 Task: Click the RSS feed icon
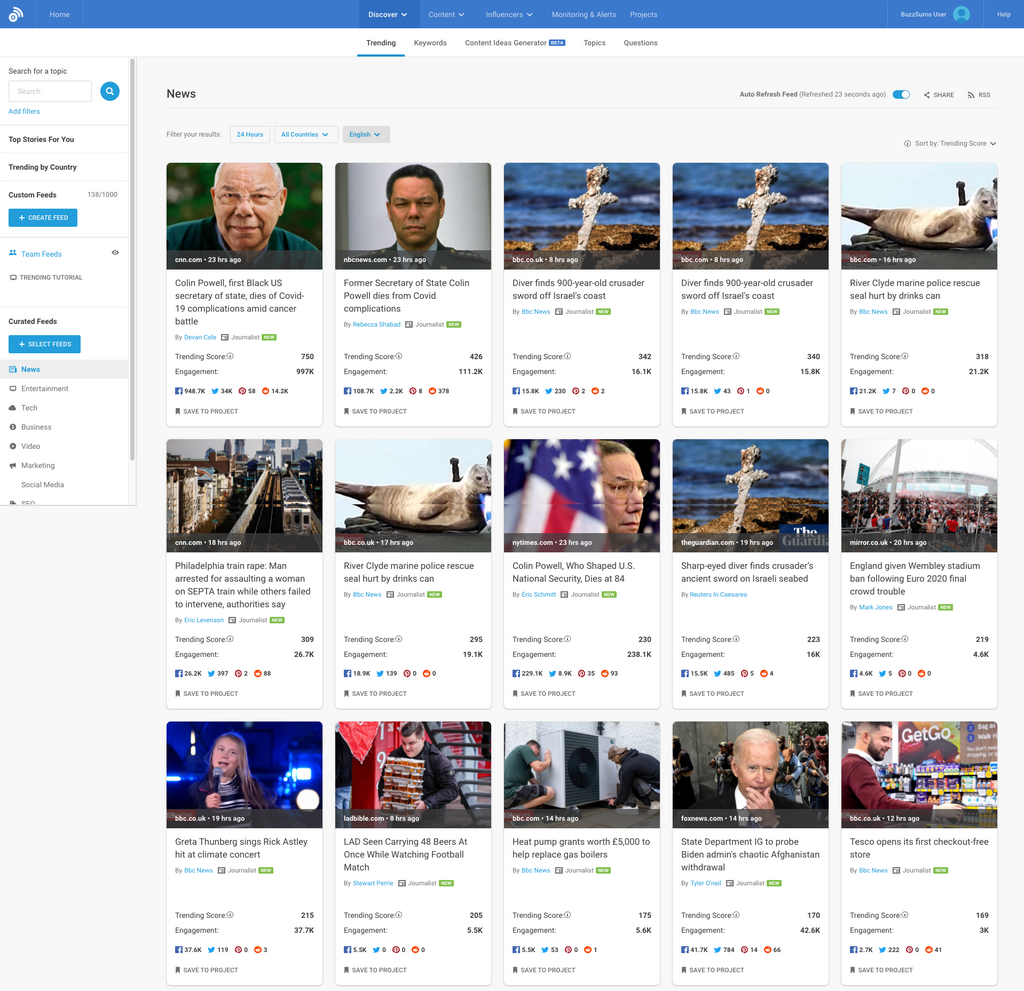[971, 95]
